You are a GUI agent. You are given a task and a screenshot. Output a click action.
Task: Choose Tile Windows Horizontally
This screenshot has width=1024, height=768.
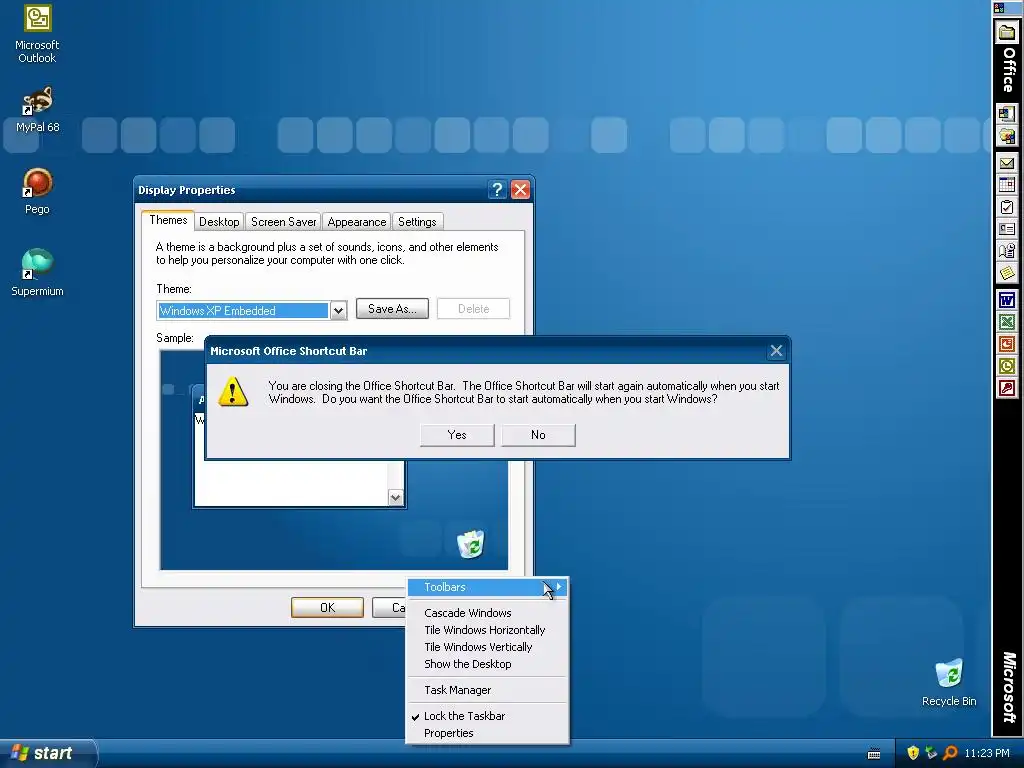click(x=485, y=630)
